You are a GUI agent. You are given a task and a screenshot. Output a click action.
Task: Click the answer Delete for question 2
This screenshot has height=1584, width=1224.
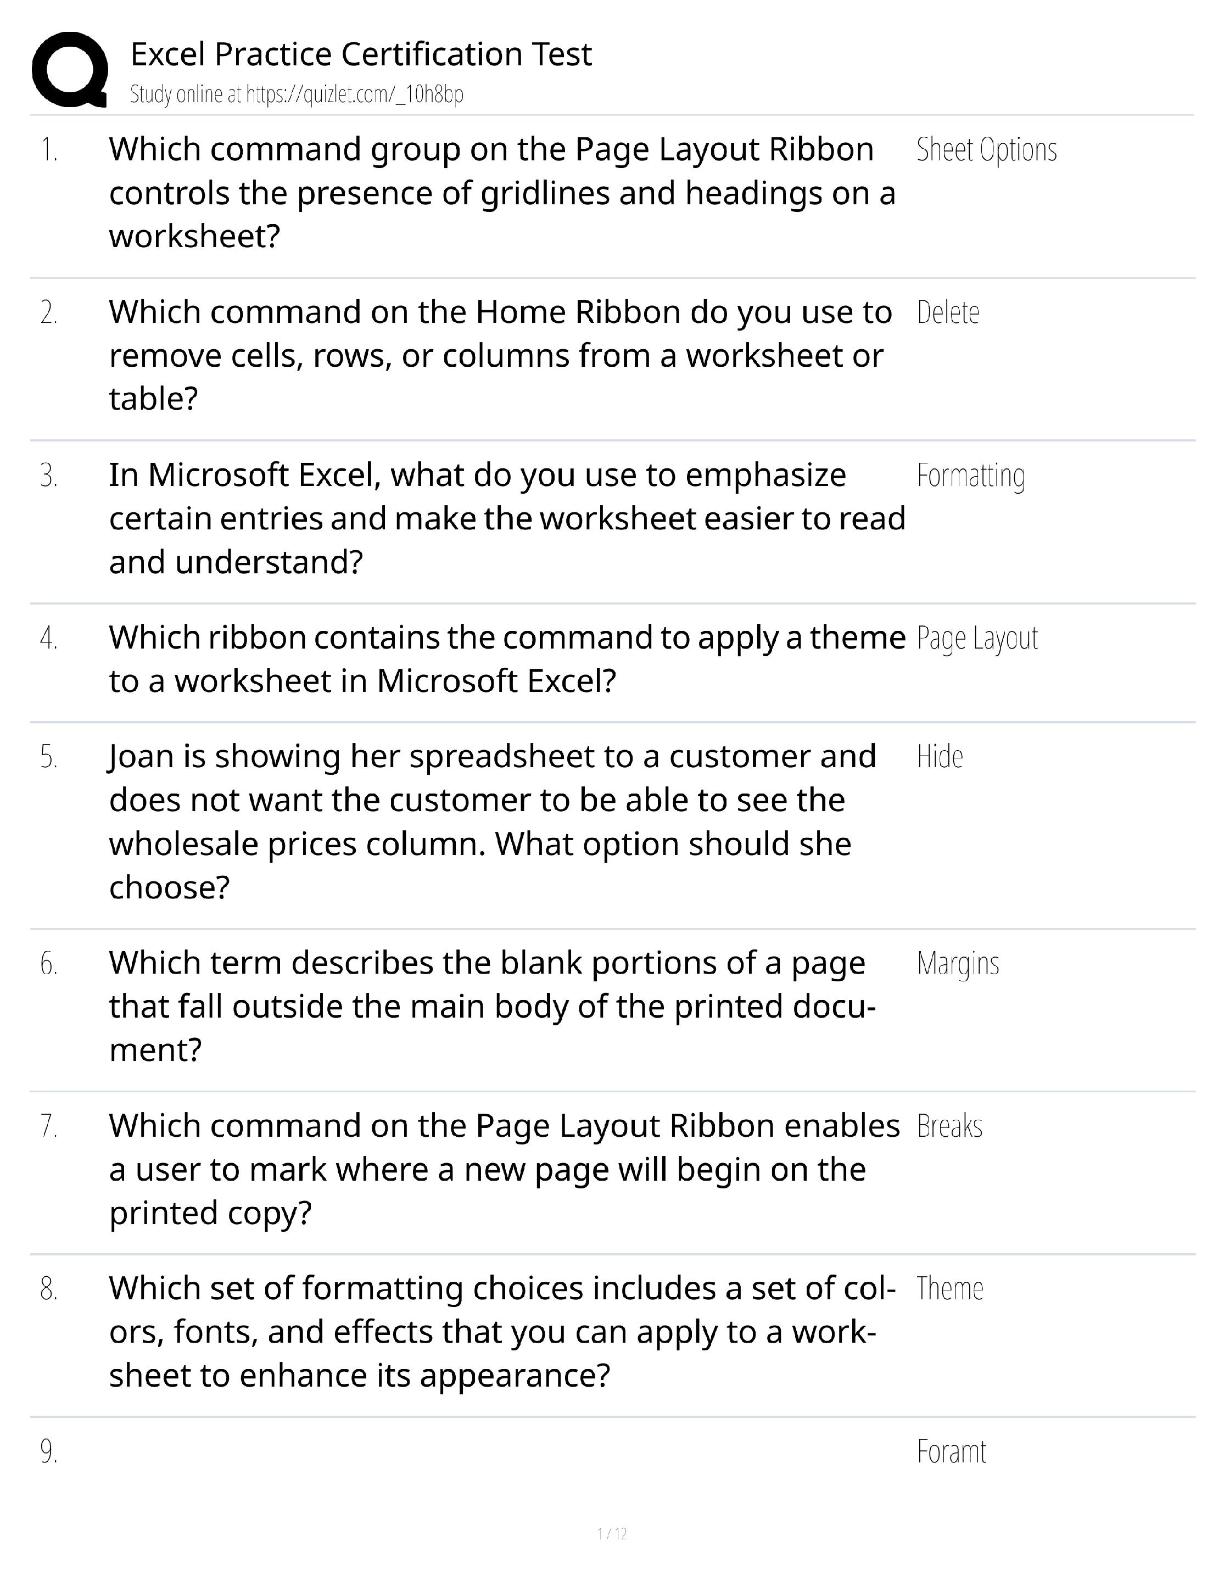[x=947, y=313]
